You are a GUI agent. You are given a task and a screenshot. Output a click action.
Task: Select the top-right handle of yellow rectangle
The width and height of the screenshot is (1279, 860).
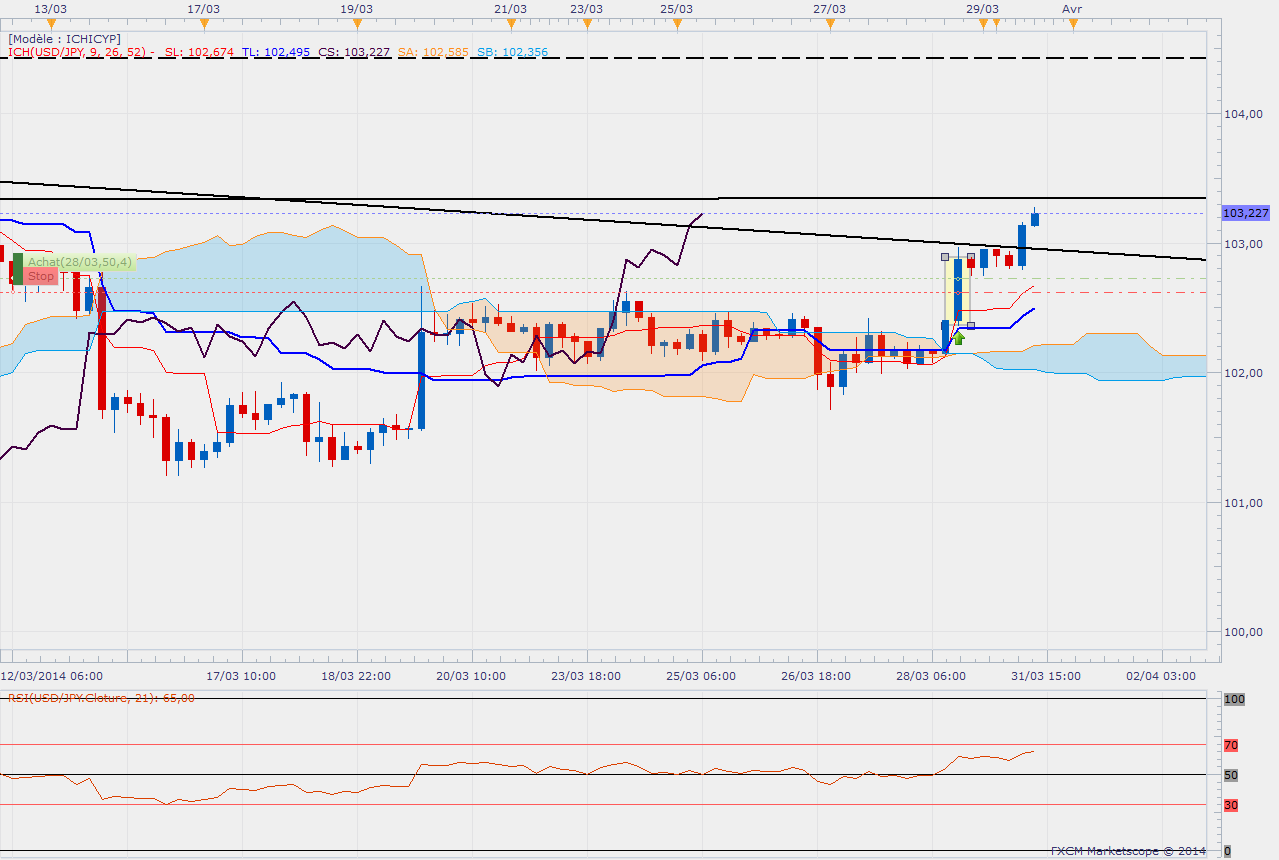(x=971, y=257)
